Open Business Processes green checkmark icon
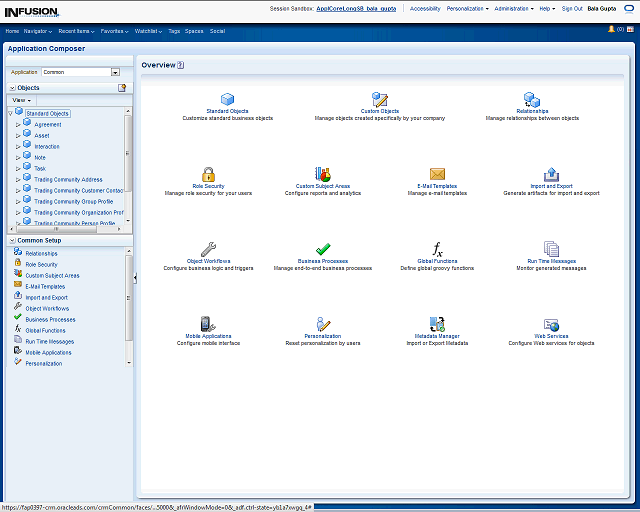640x512 pixels. [322, 249]
